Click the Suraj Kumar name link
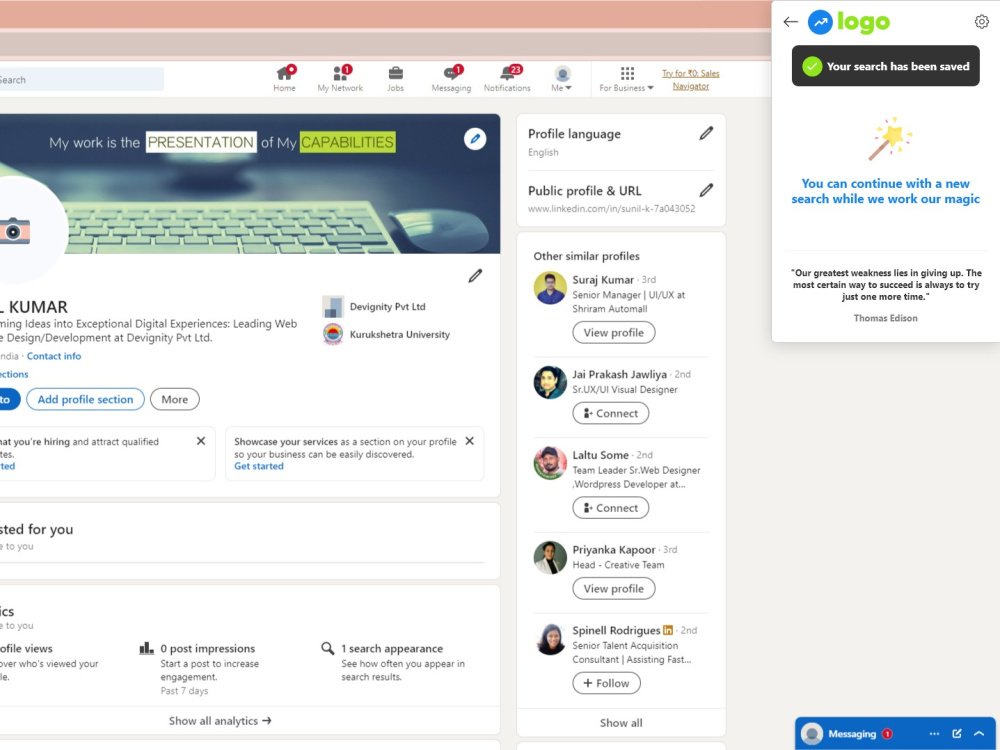Image resolution: width=1000 pixels, height=750 pixels. click(603, 279)
